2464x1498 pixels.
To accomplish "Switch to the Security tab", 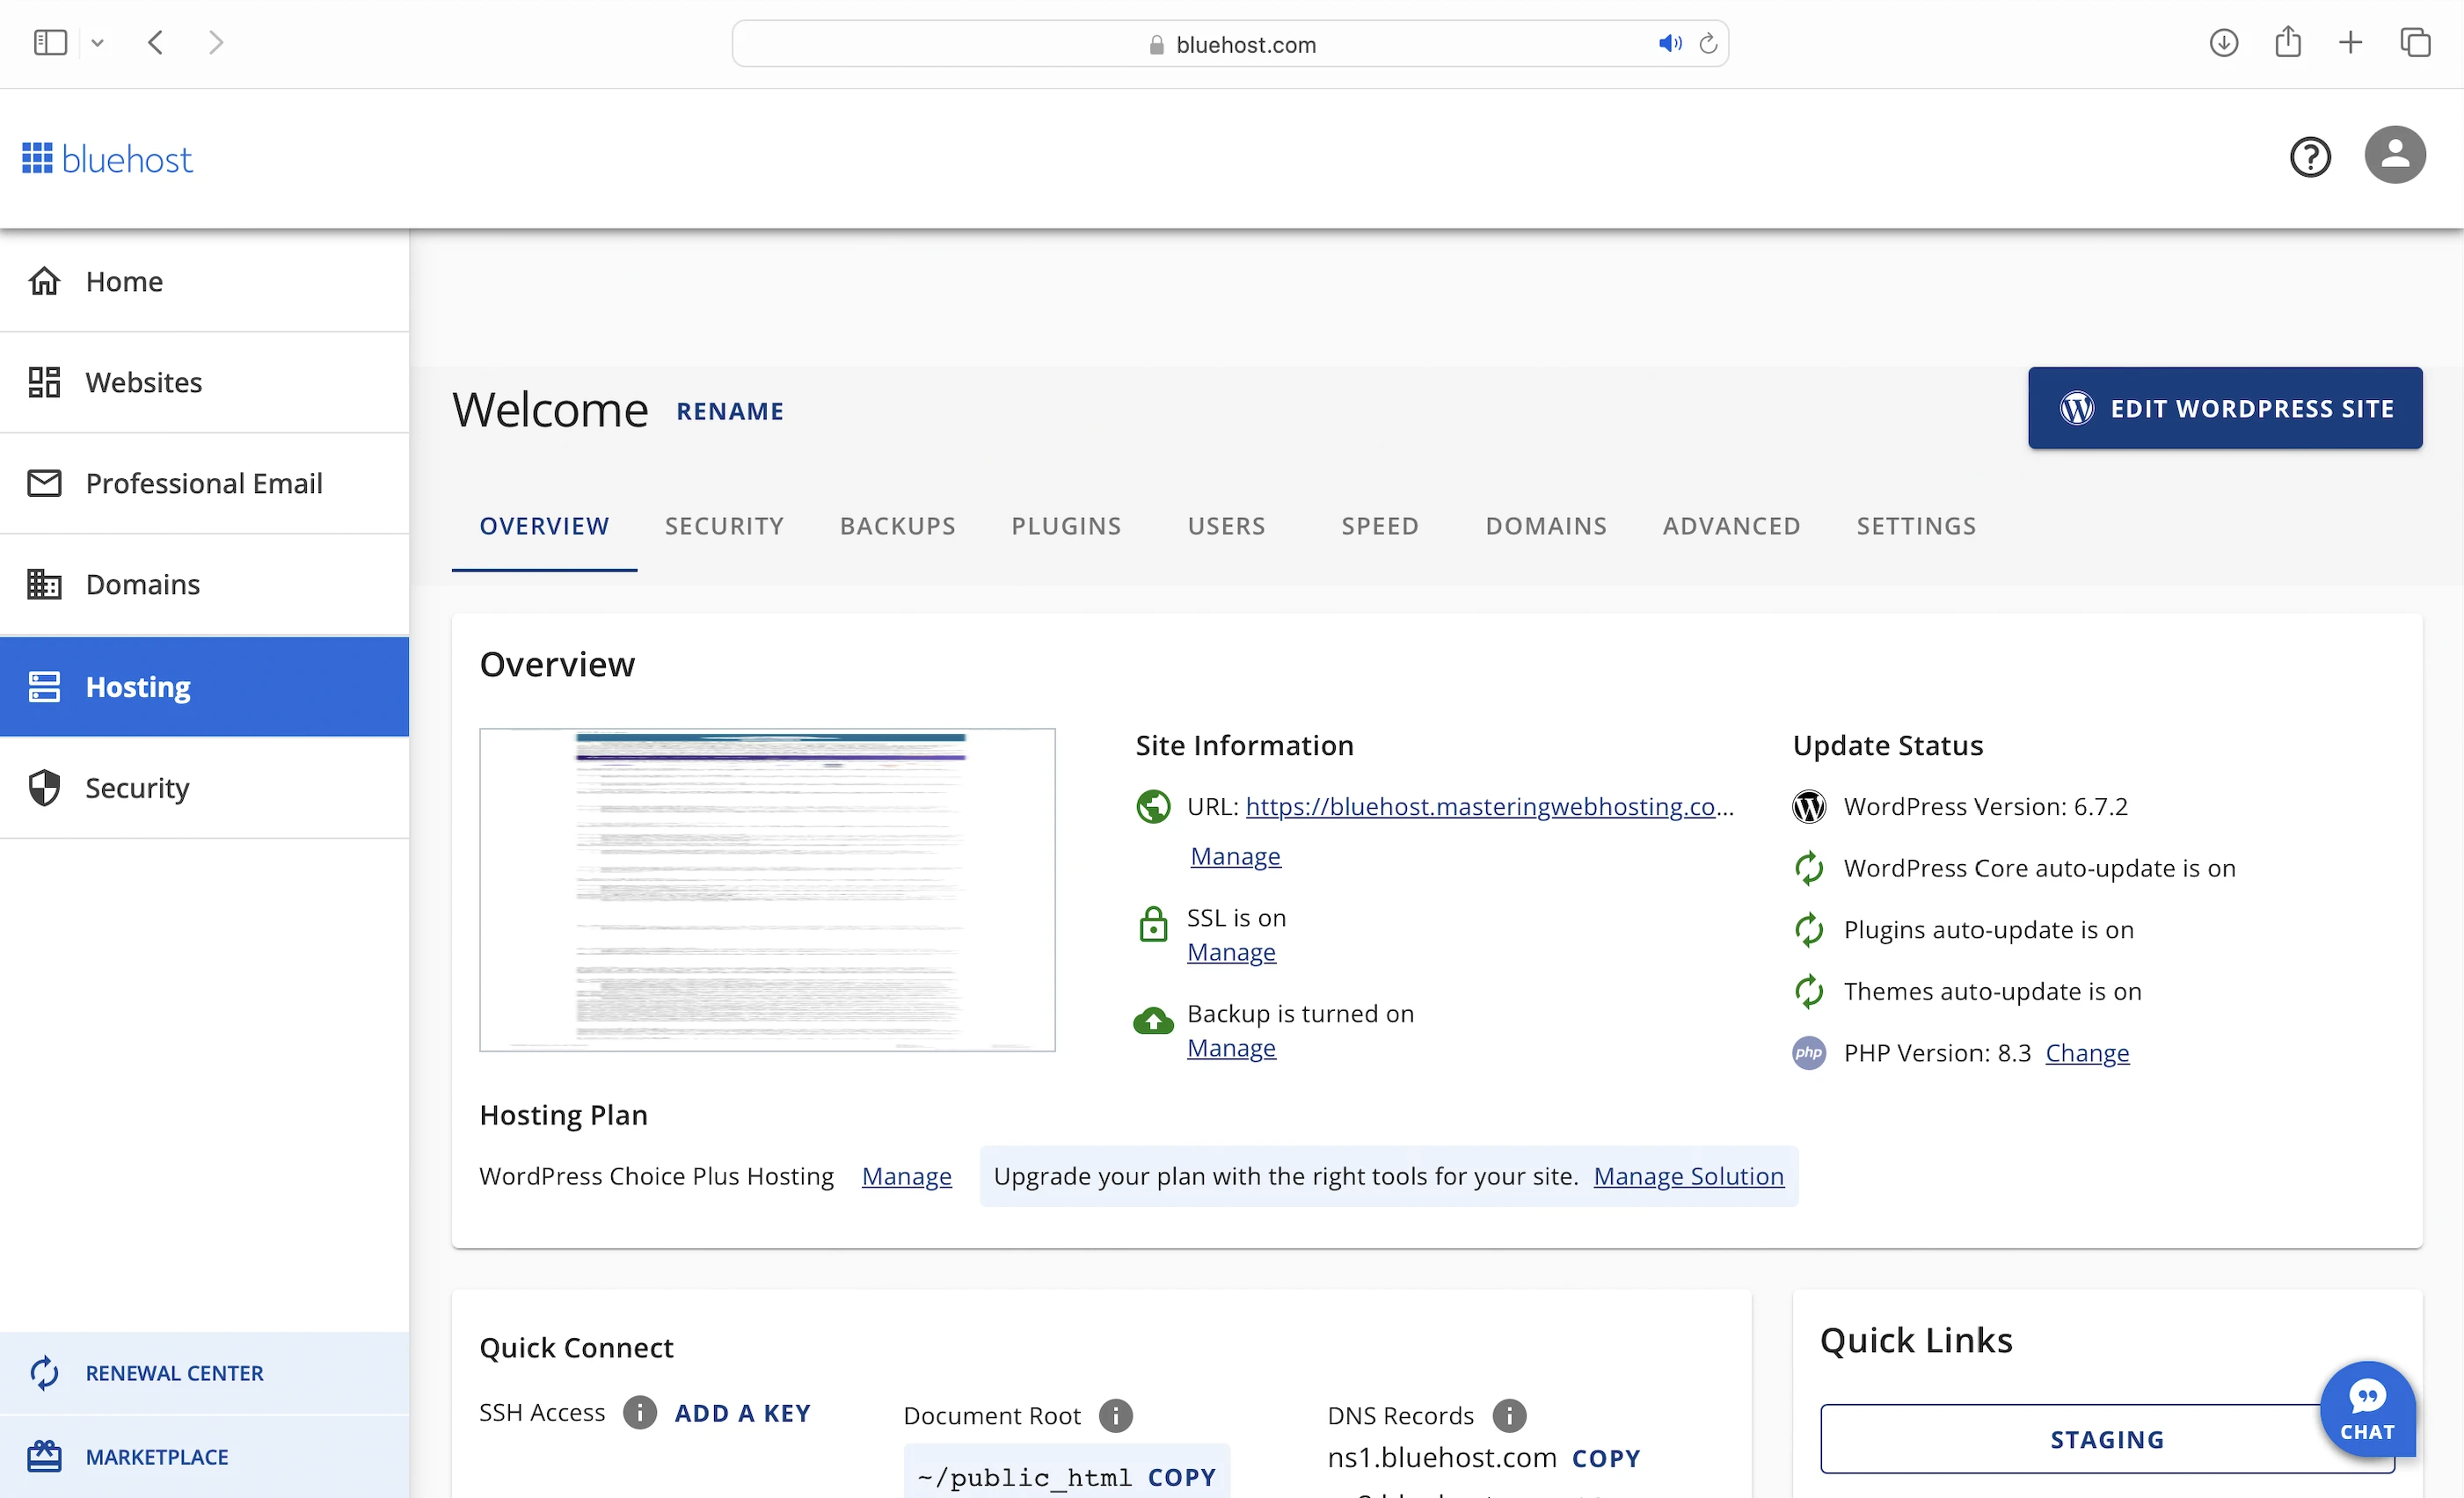I will 724,526.
